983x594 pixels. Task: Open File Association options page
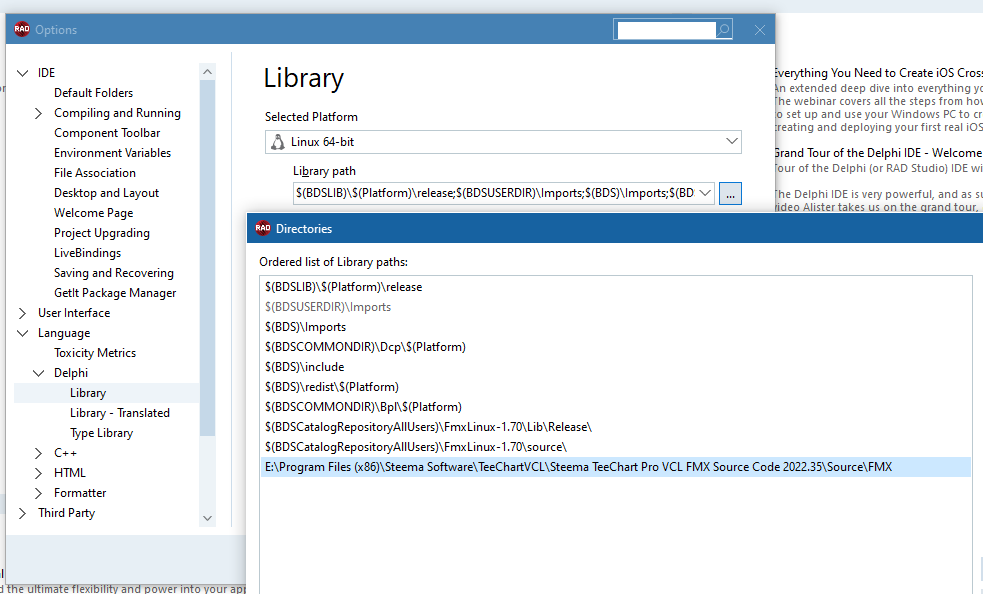pyautogui.click(x=95, y=173)
